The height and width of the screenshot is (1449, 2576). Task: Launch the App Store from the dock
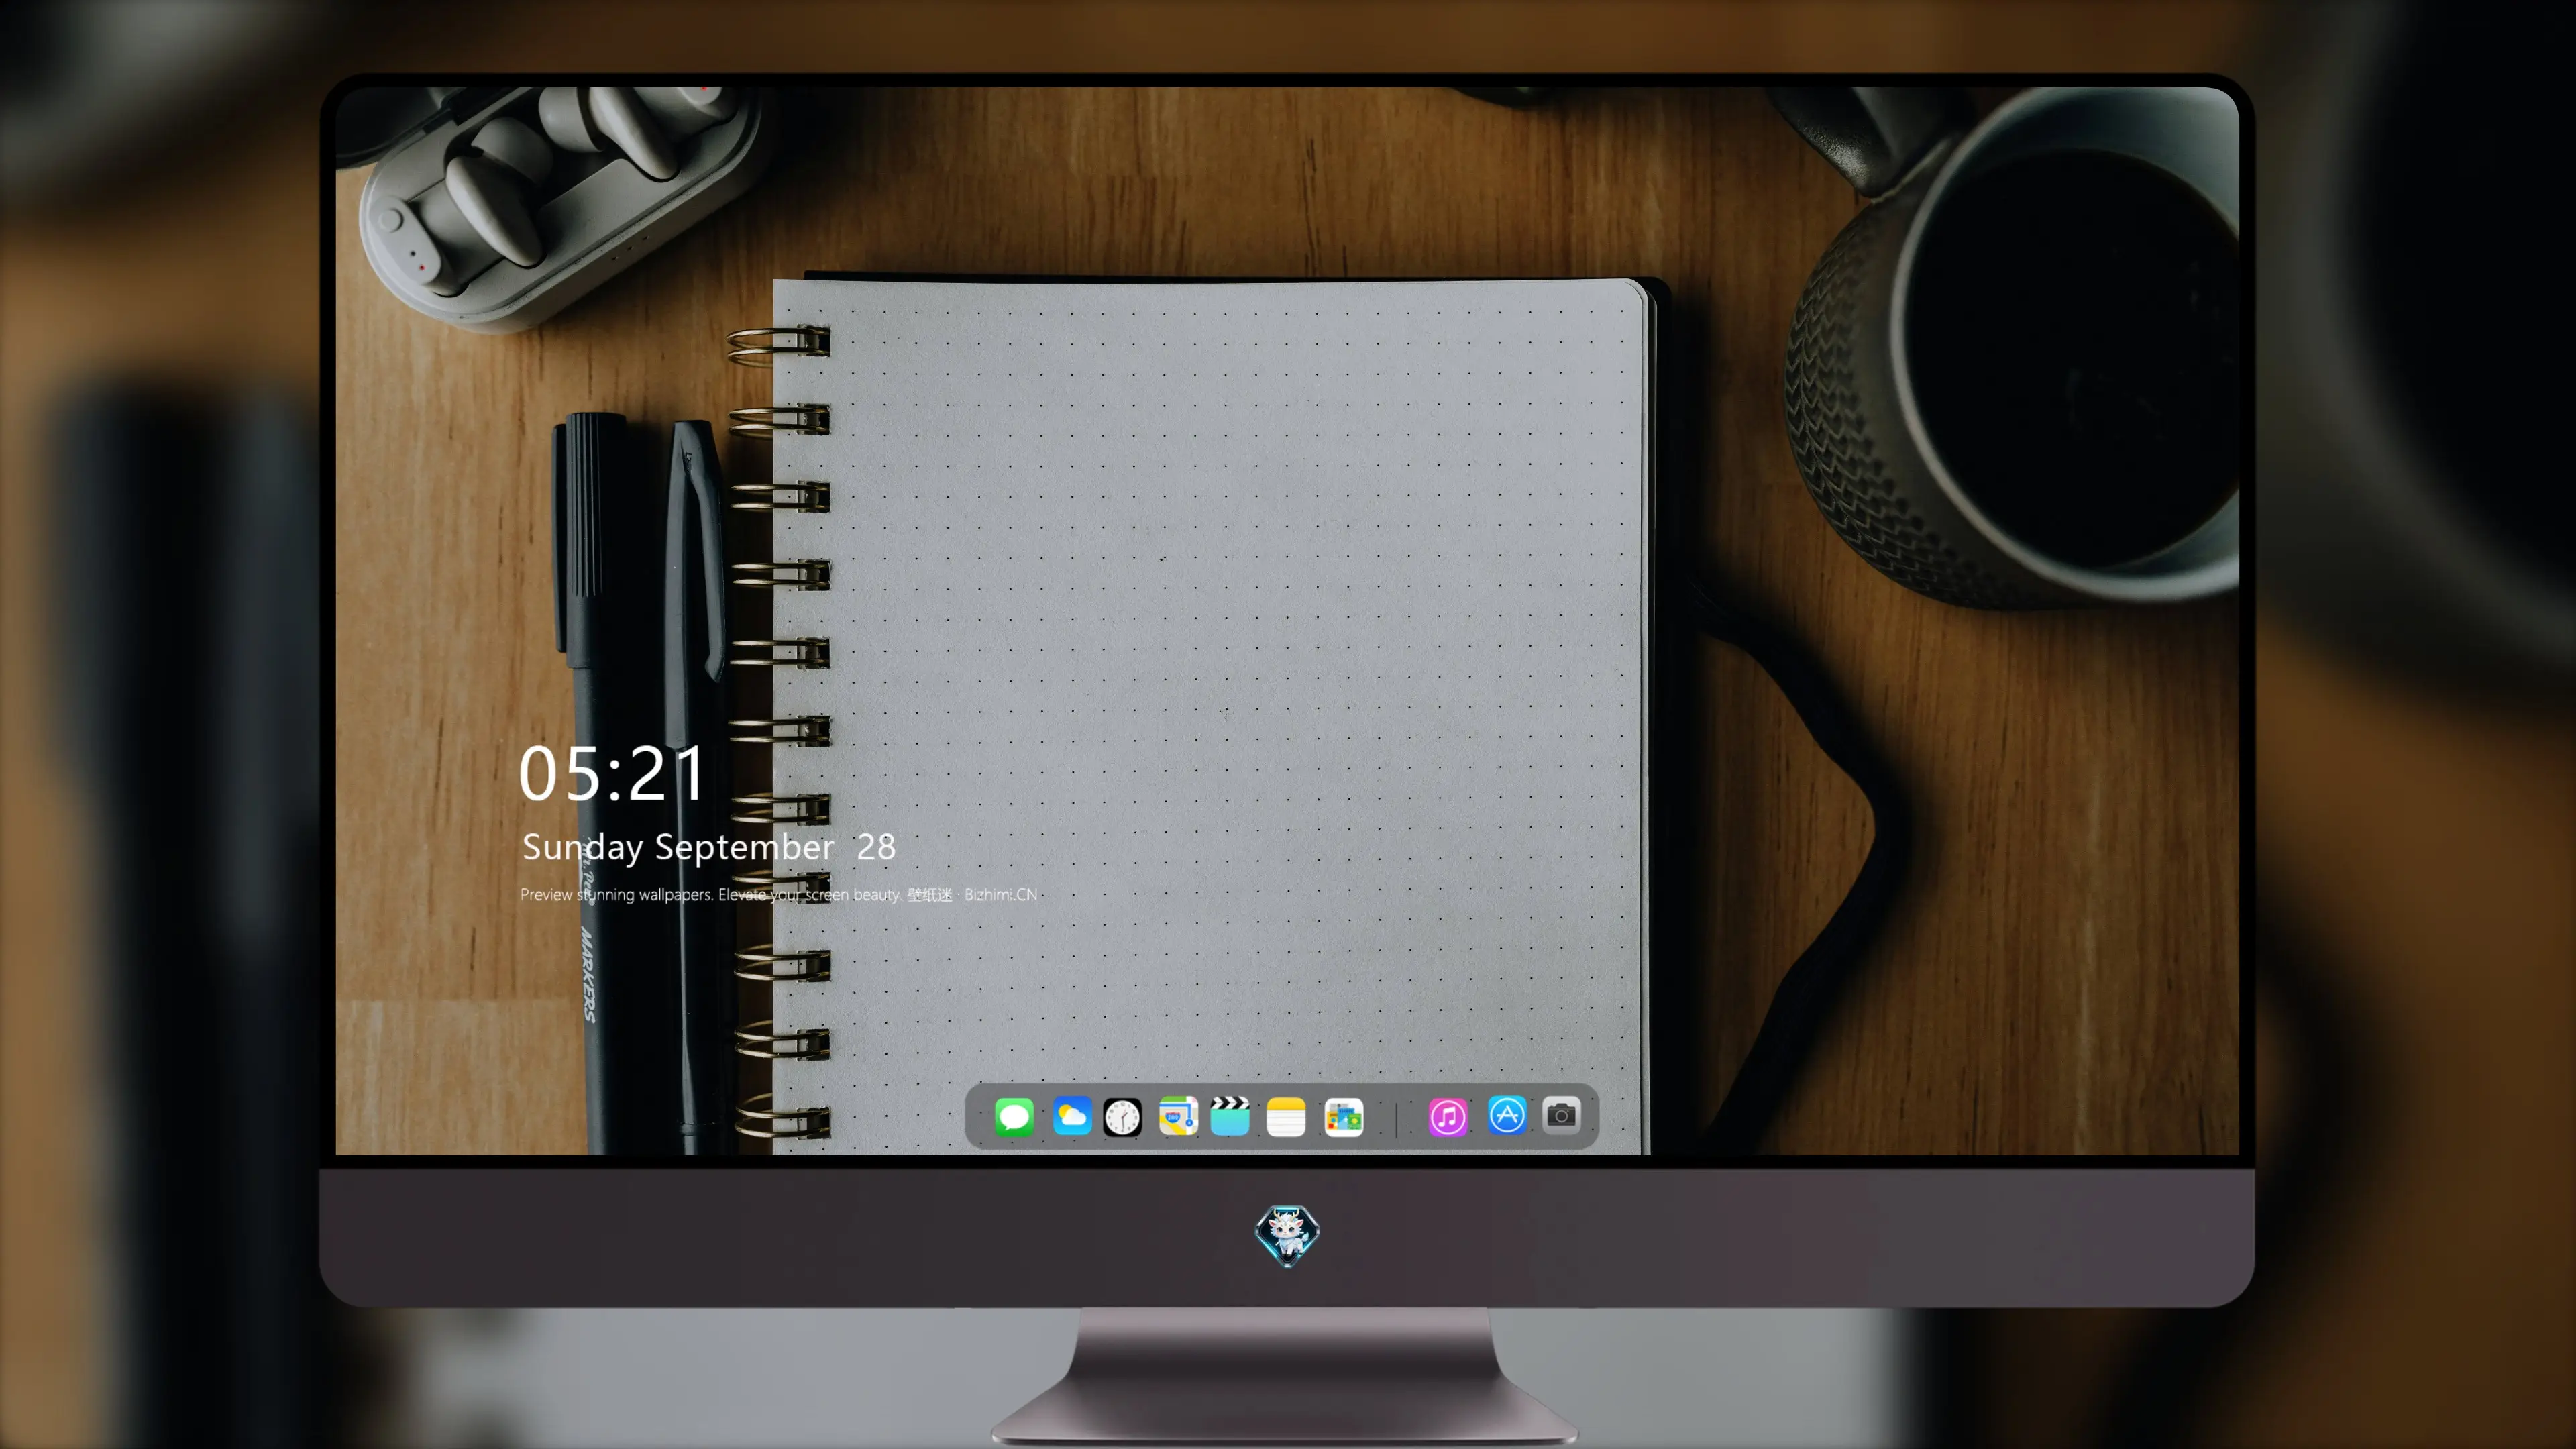(1507, 1115)
